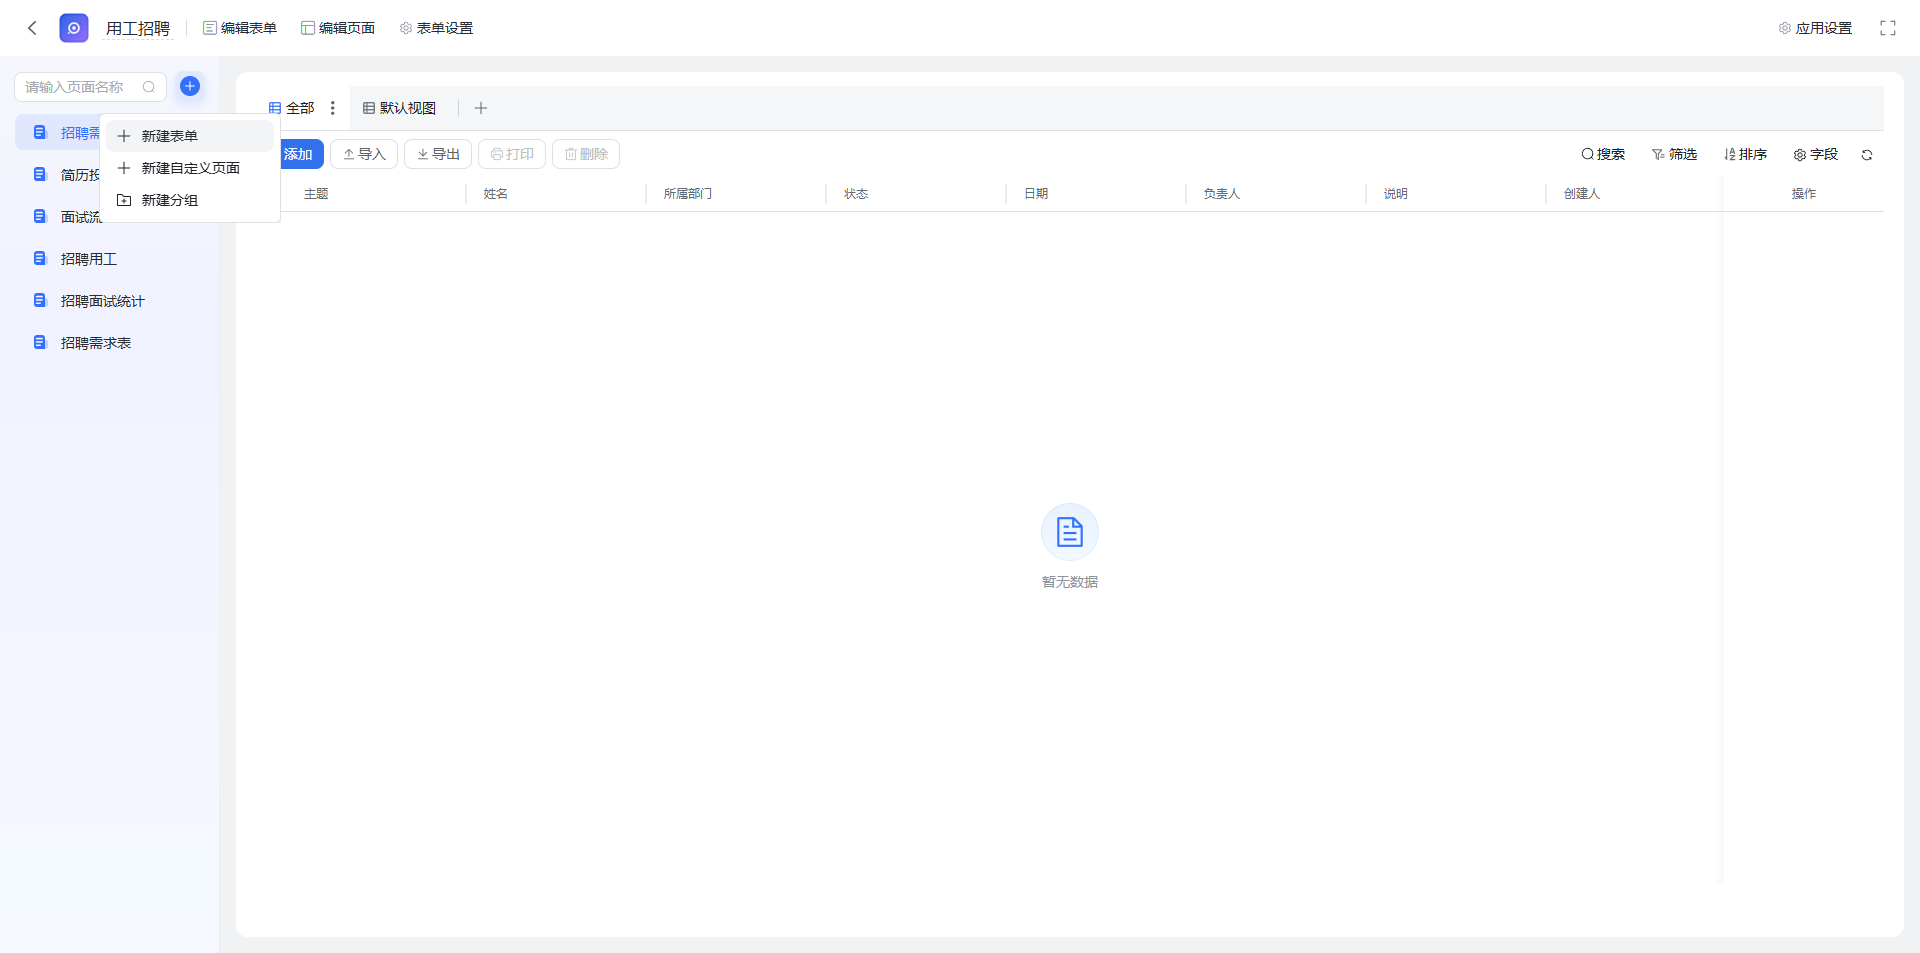Click the 姓名 column header
The height and width of the screenshot is (953, 1920).
pyautogui.click(x=496, y=194)
